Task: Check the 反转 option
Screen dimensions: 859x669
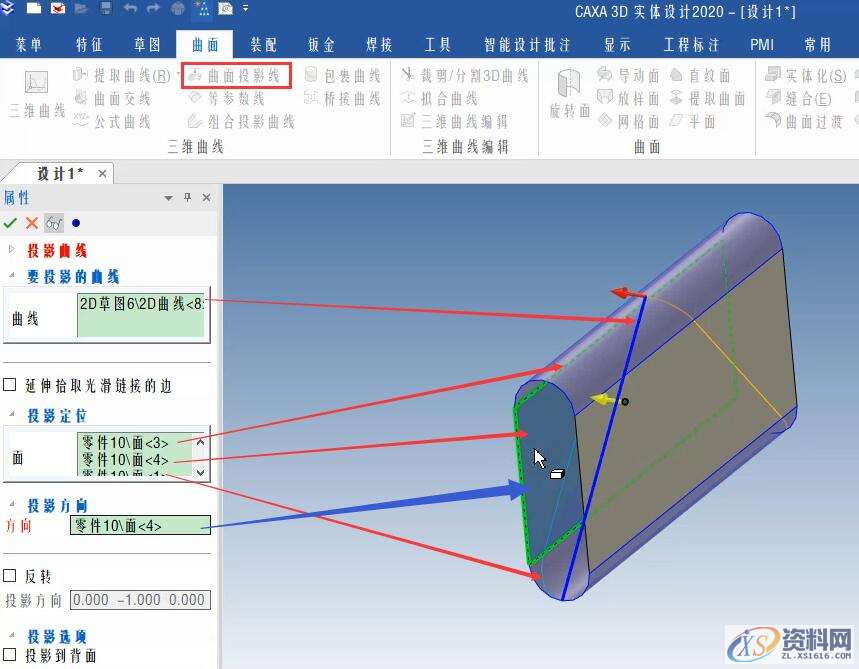Action: point(11,574)
